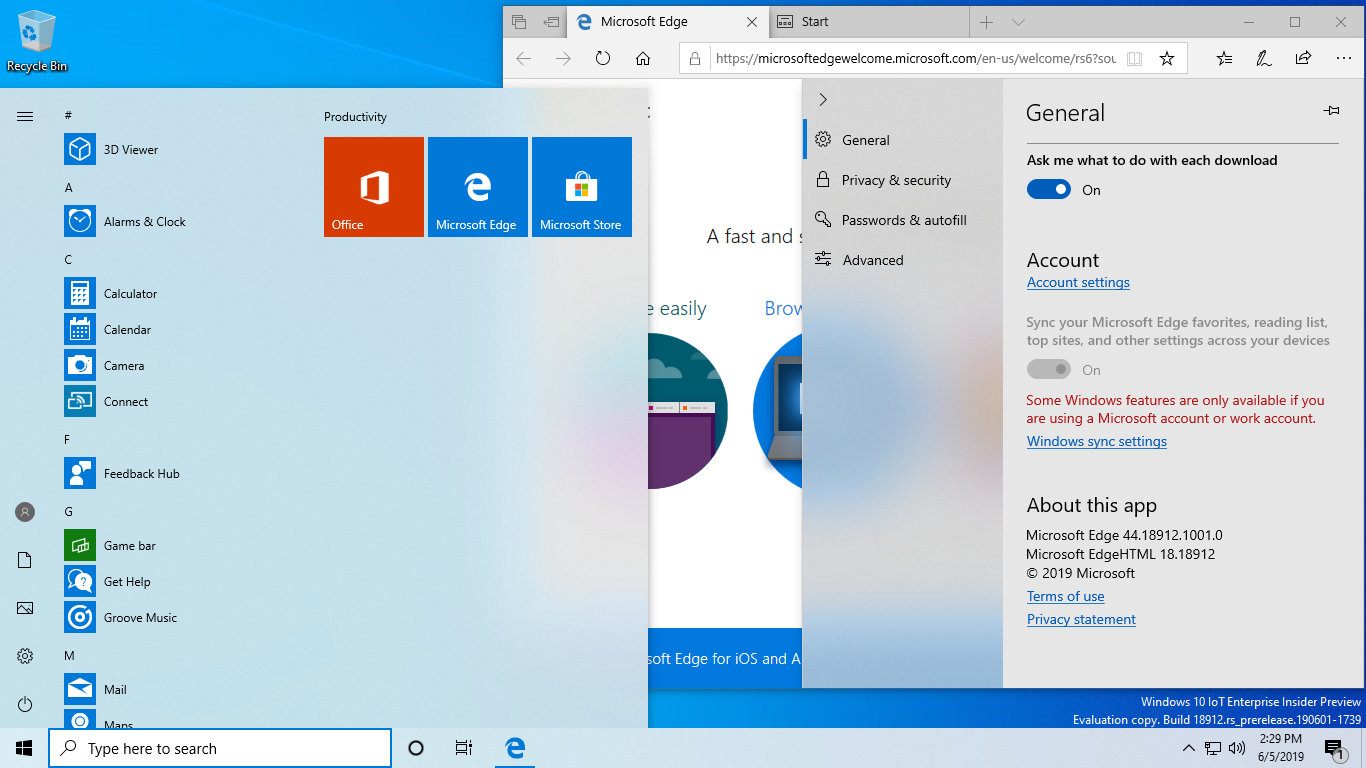
Task: Select Privacy & security settings
Action: click(902, 180)
